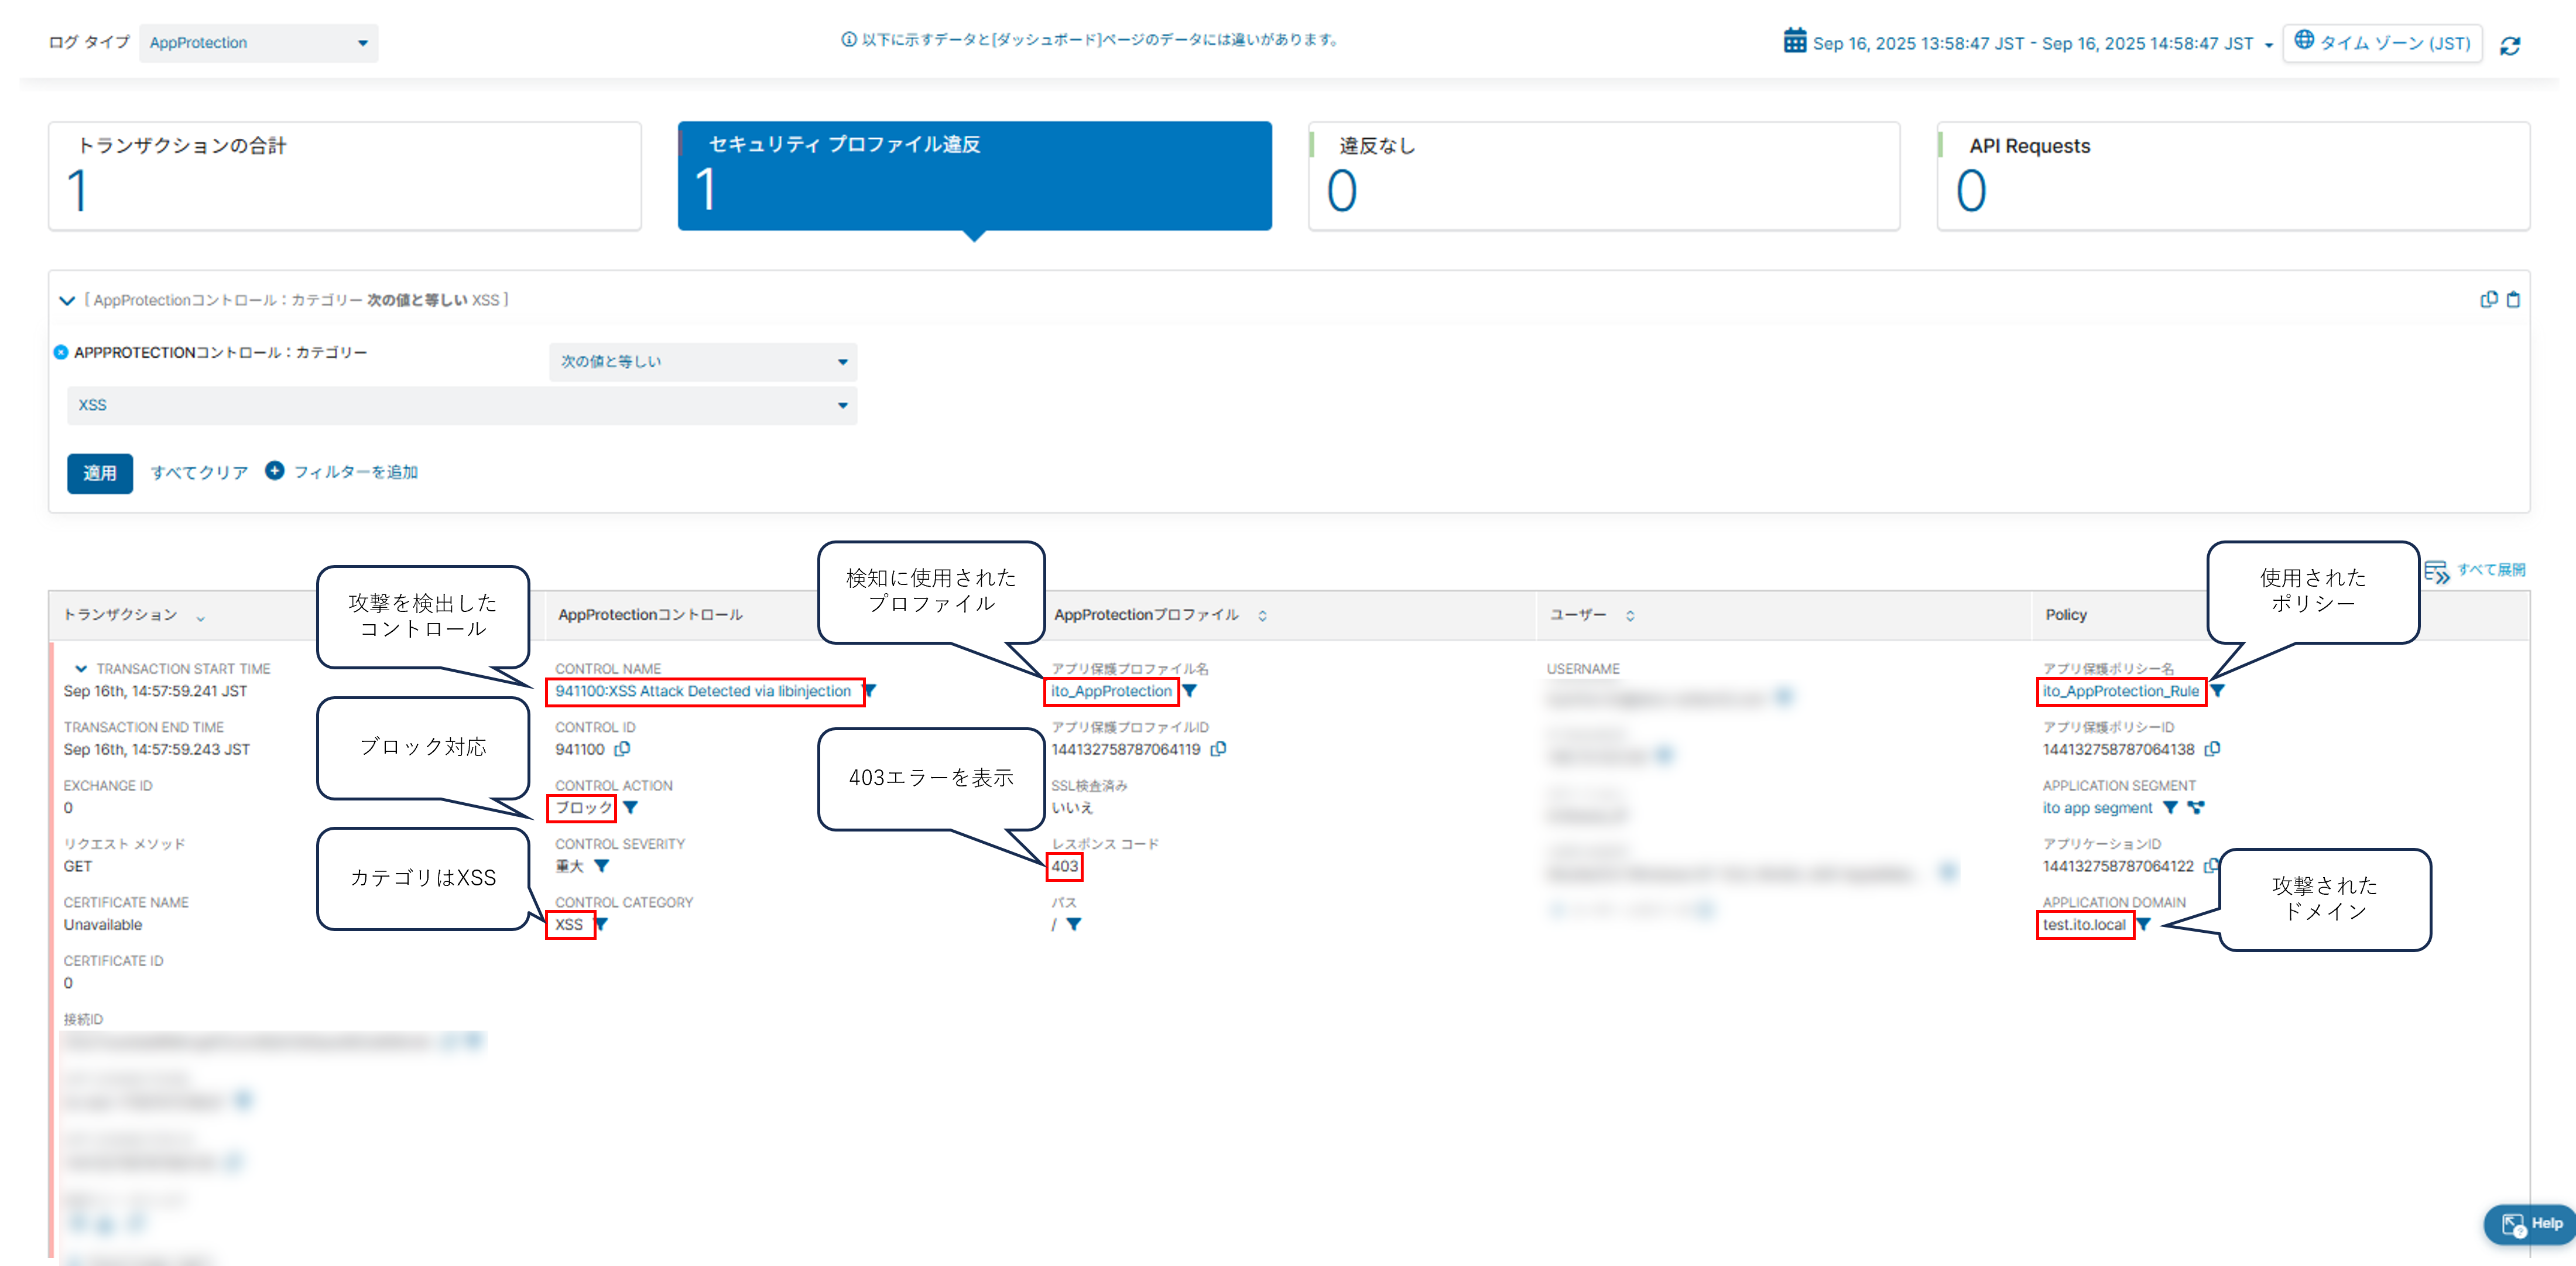Copy the アプリ保護プロファイルID value
Viewport: 2576px width, 1266px height.
(1218, 749)
